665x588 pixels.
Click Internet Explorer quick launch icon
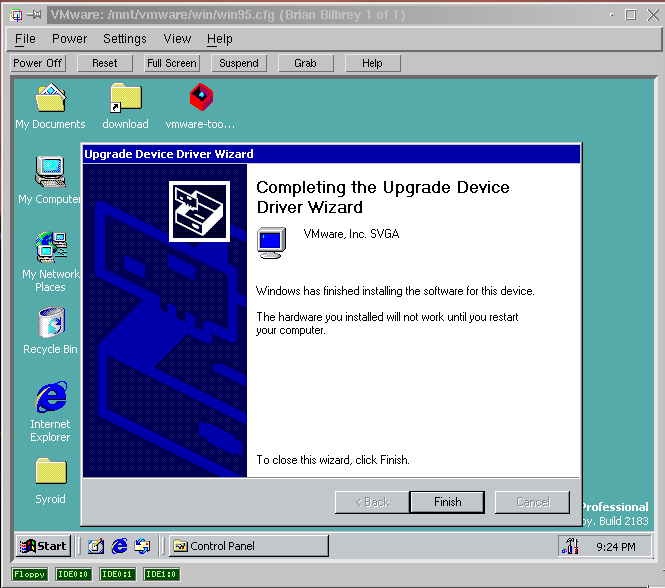pyautogui.click(x=120, y=546)
